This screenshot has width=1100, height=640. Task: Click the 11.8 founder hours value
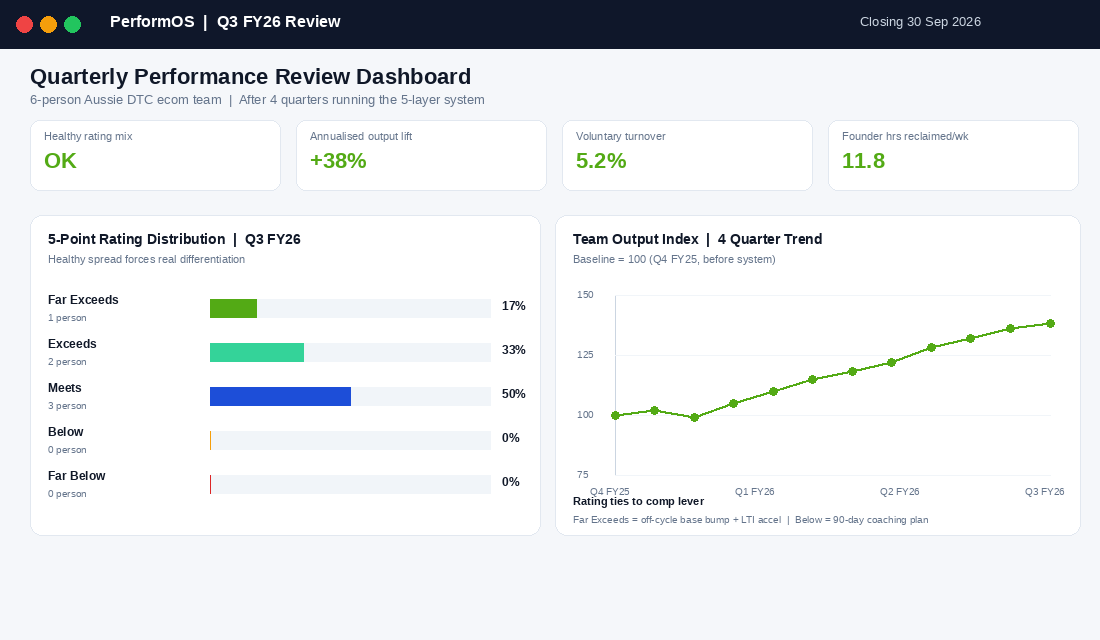tap(863, 161)
